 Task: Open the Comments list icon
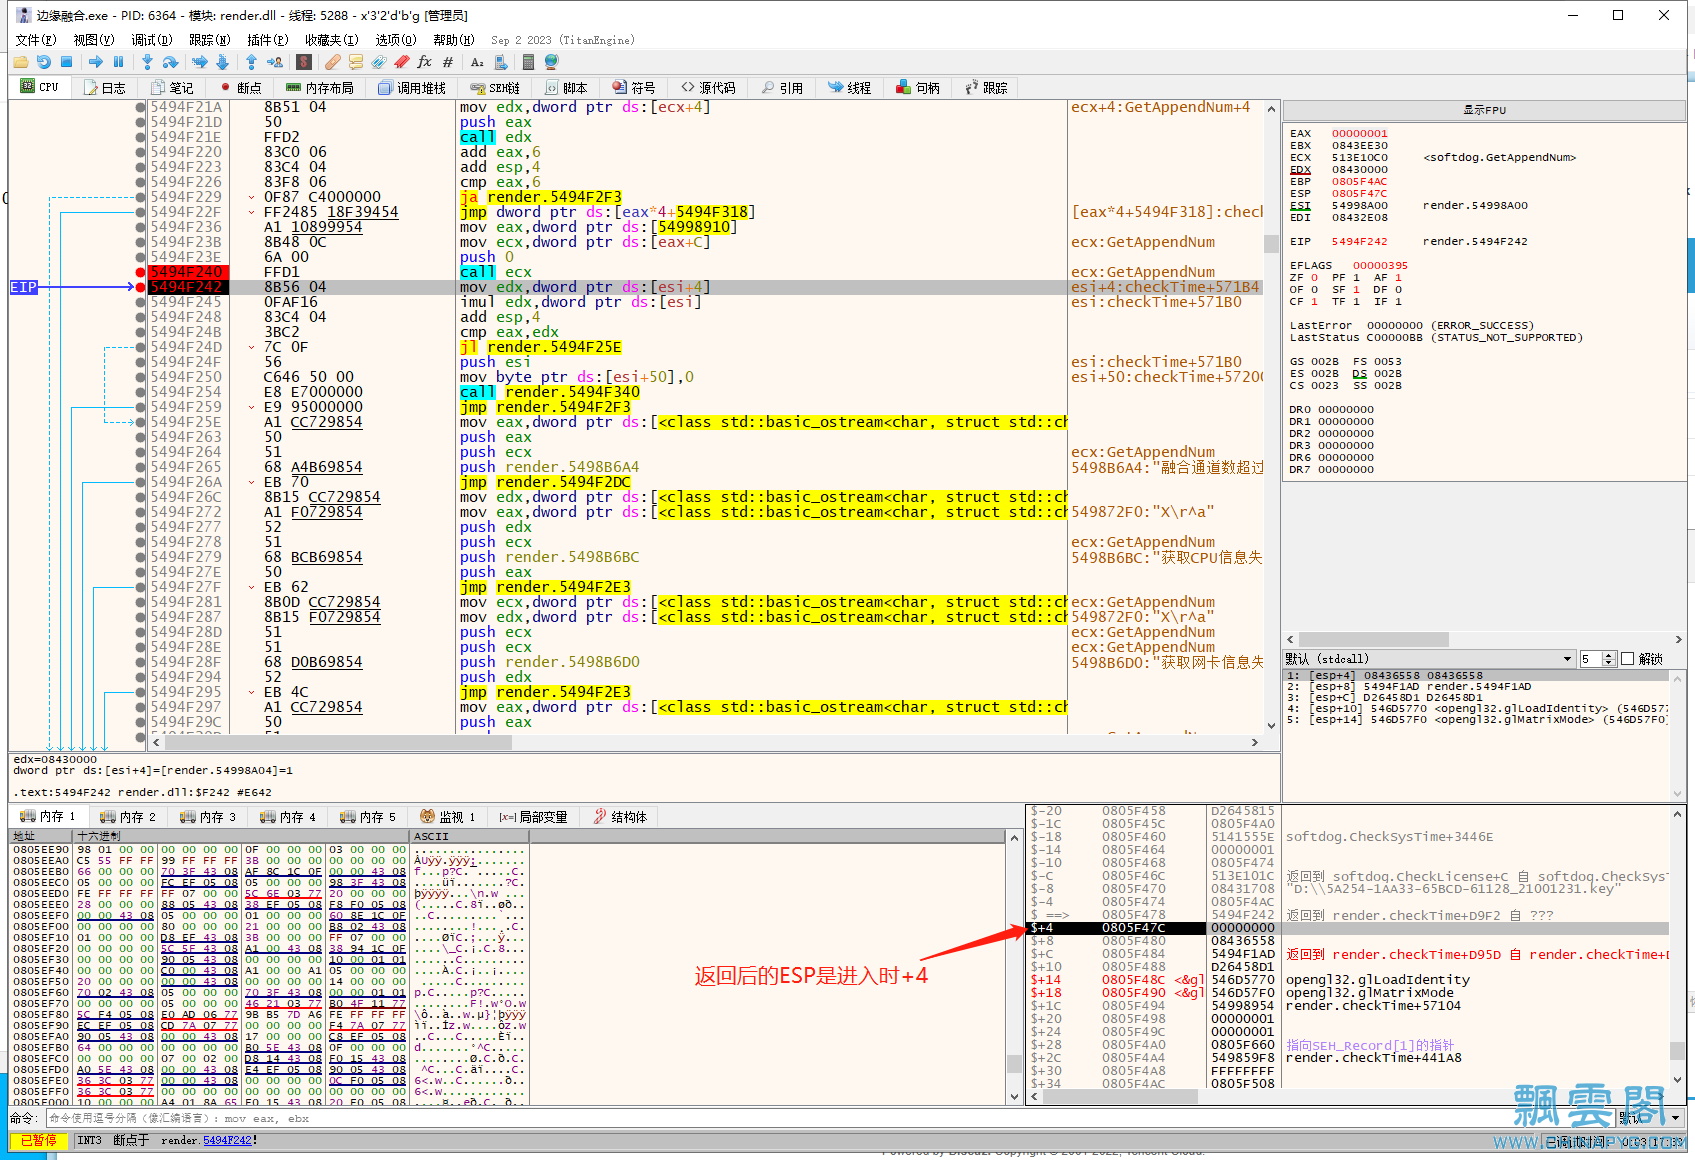tap(356, 62)
